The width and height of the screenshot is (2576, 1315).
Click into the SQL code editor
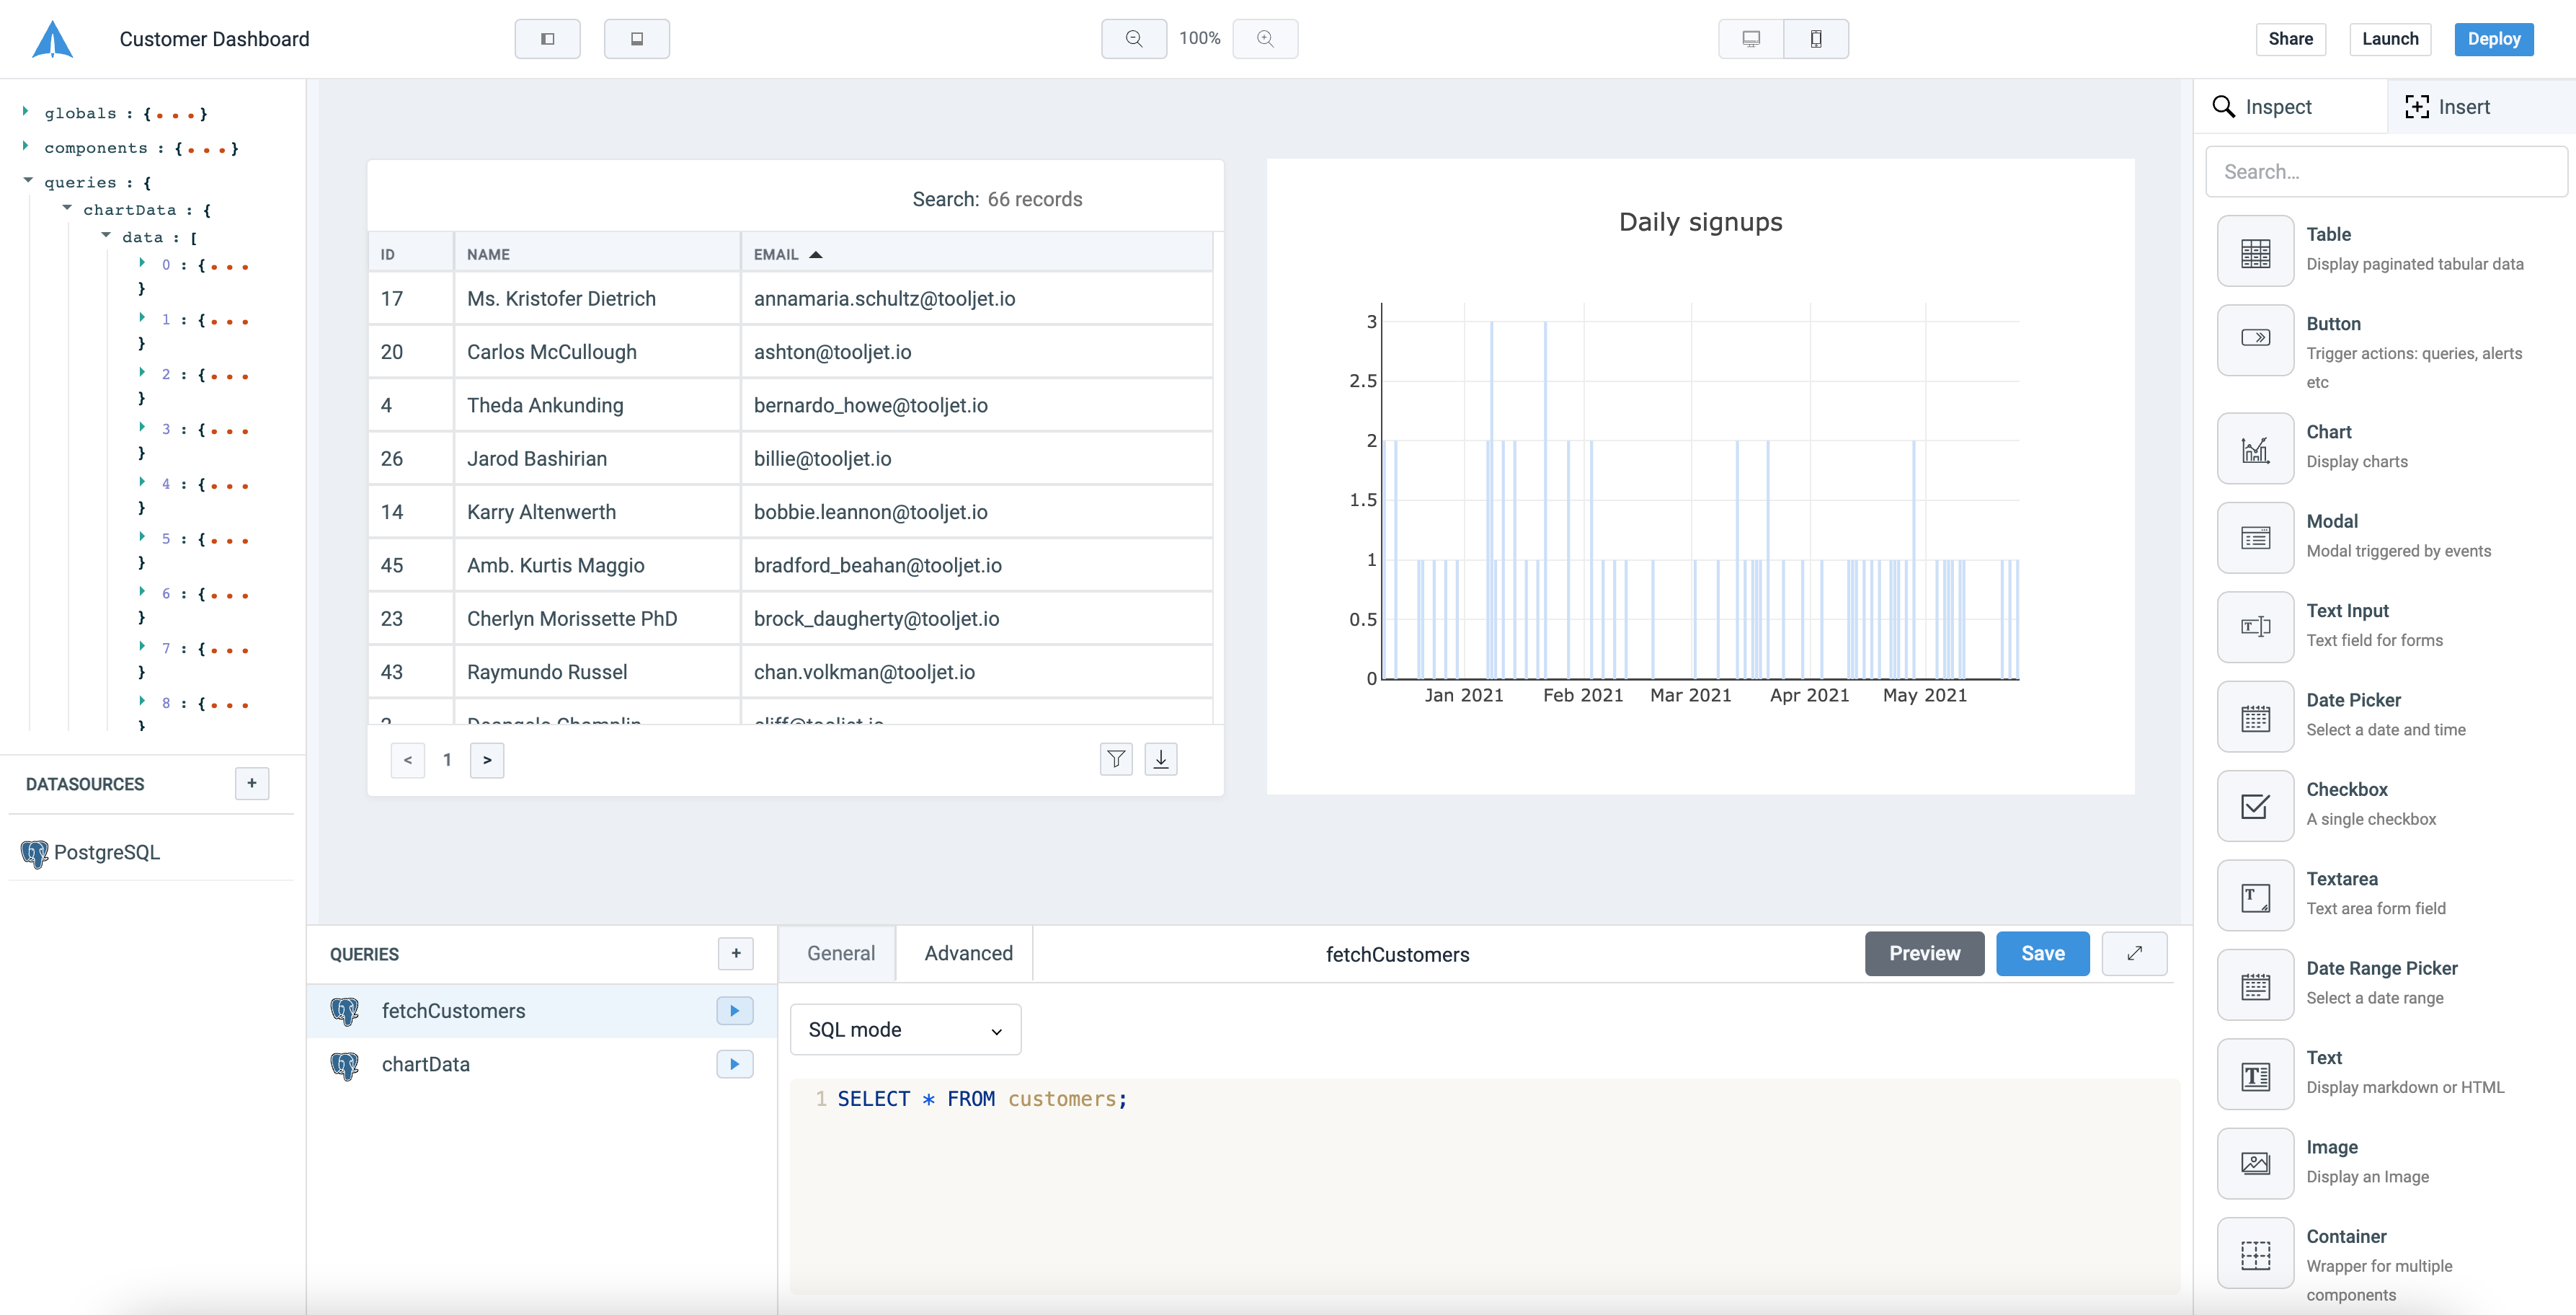tap(1485, 1185)
